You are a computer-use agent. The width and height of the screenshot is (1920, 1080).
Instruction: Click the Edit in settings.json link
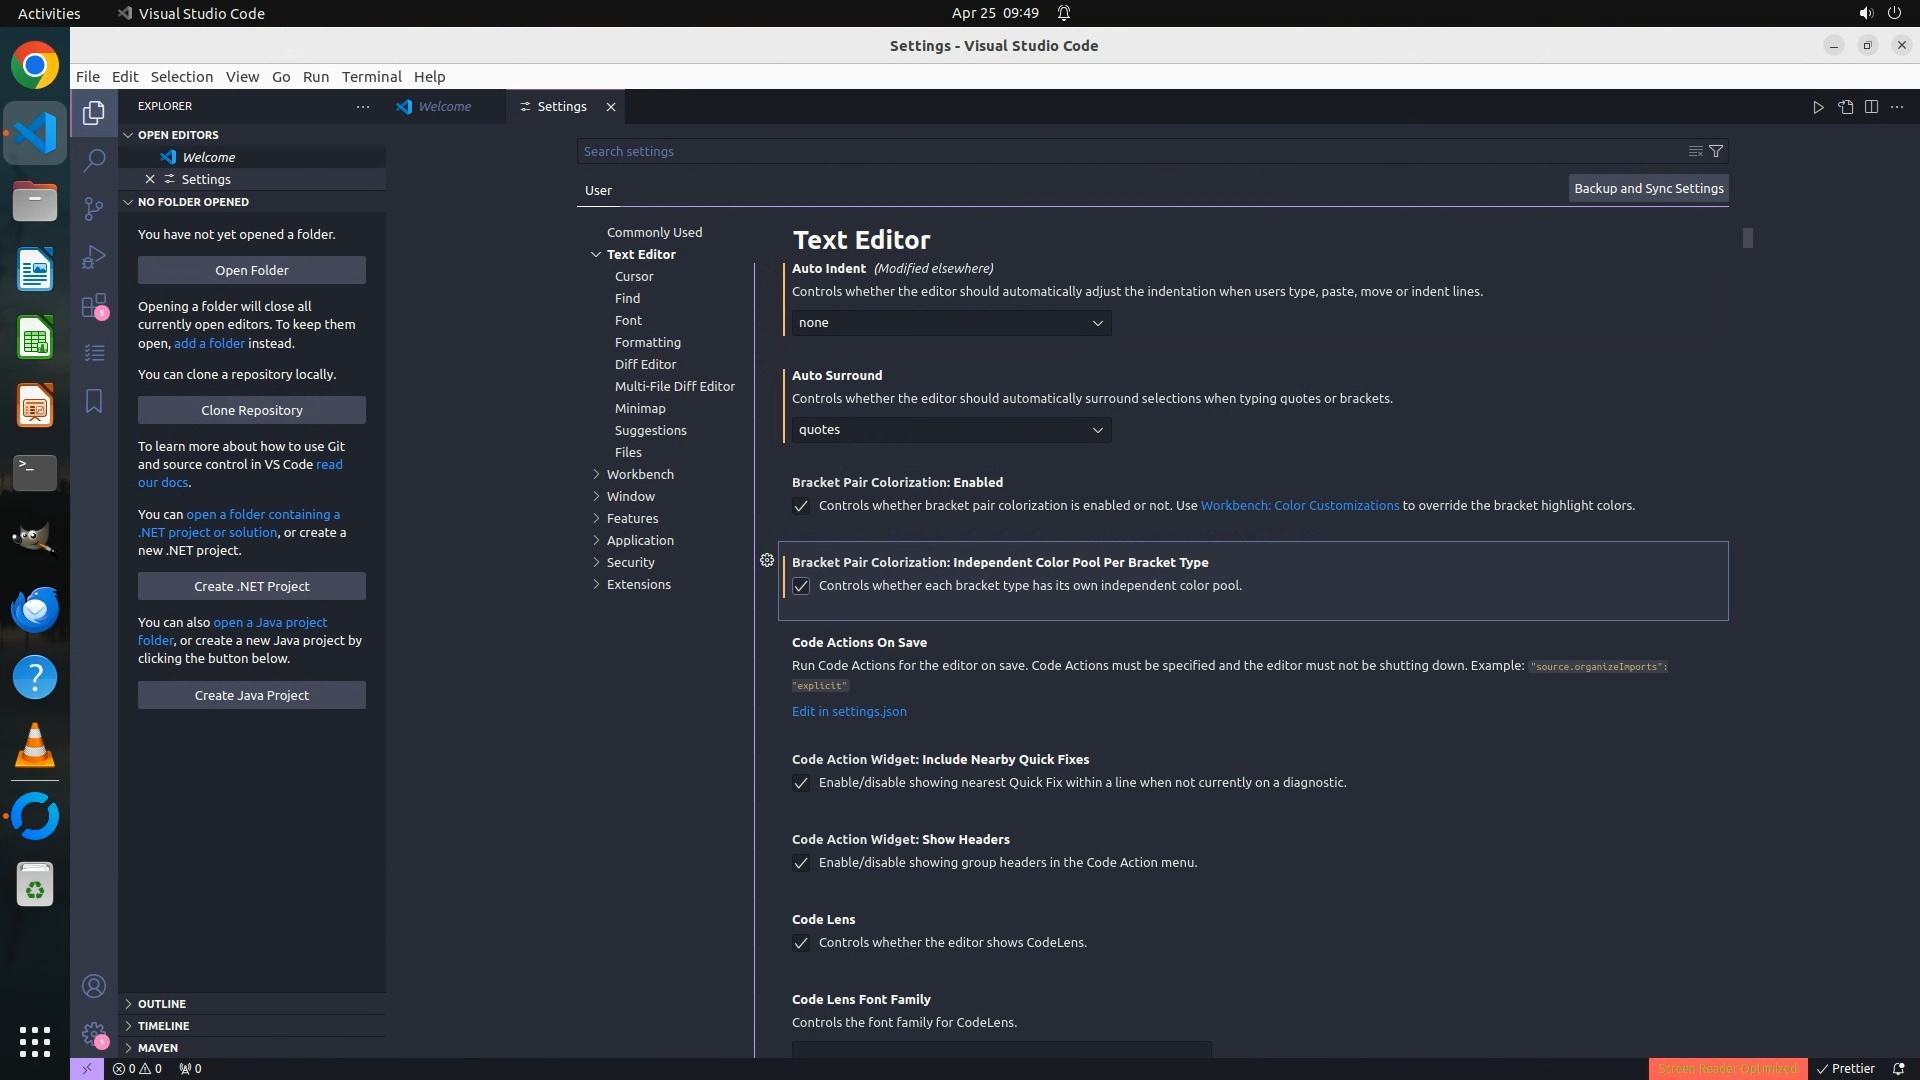tap(849, 712)
